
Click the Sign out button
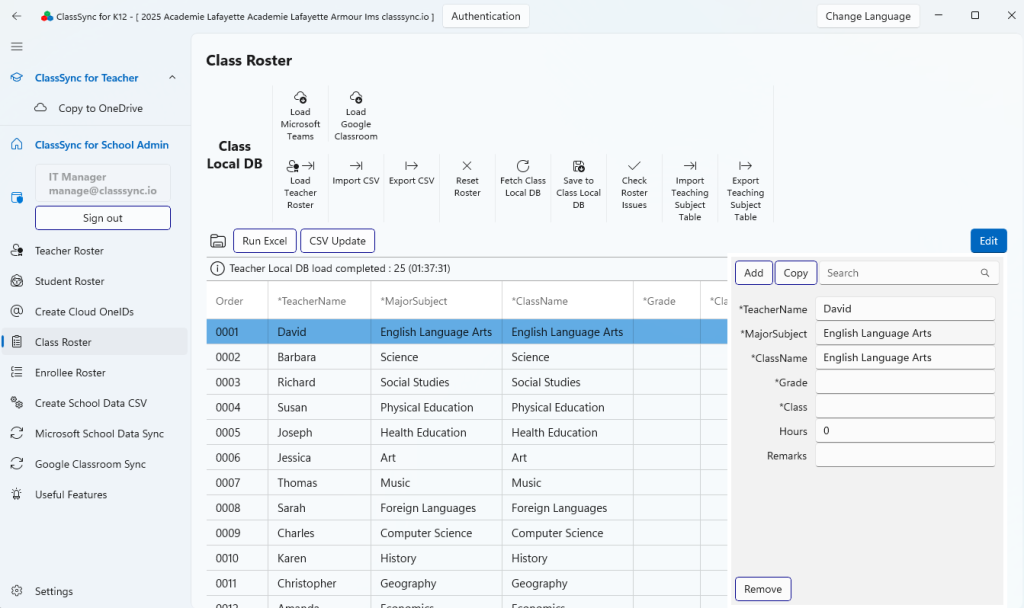pos(103,218)
